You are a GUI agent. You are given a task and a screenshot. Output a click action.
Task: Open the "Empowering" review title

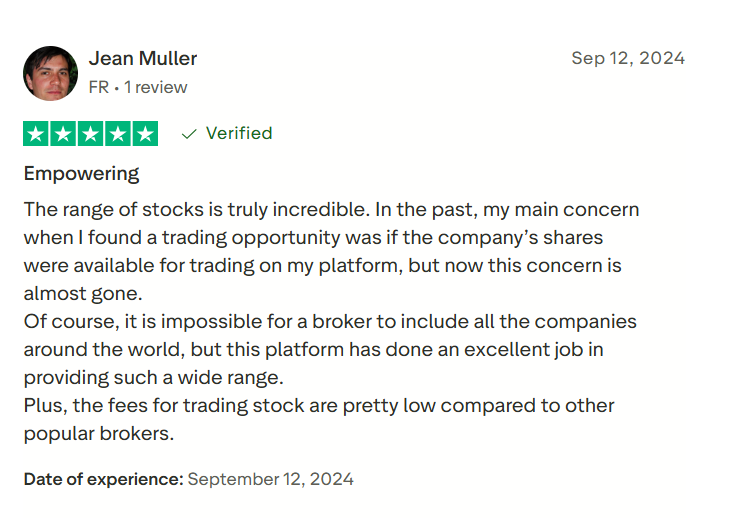point(81,174)
